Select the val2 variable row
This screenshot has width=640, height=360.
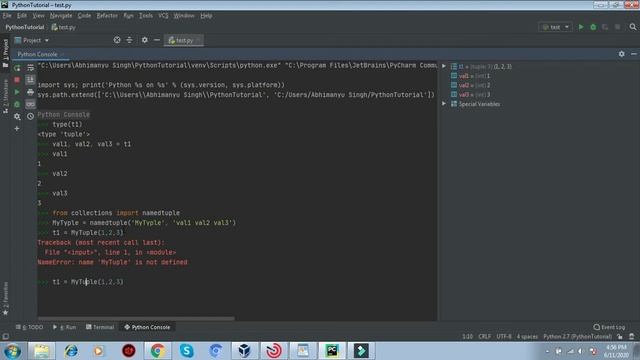click(x=470, y=85)
